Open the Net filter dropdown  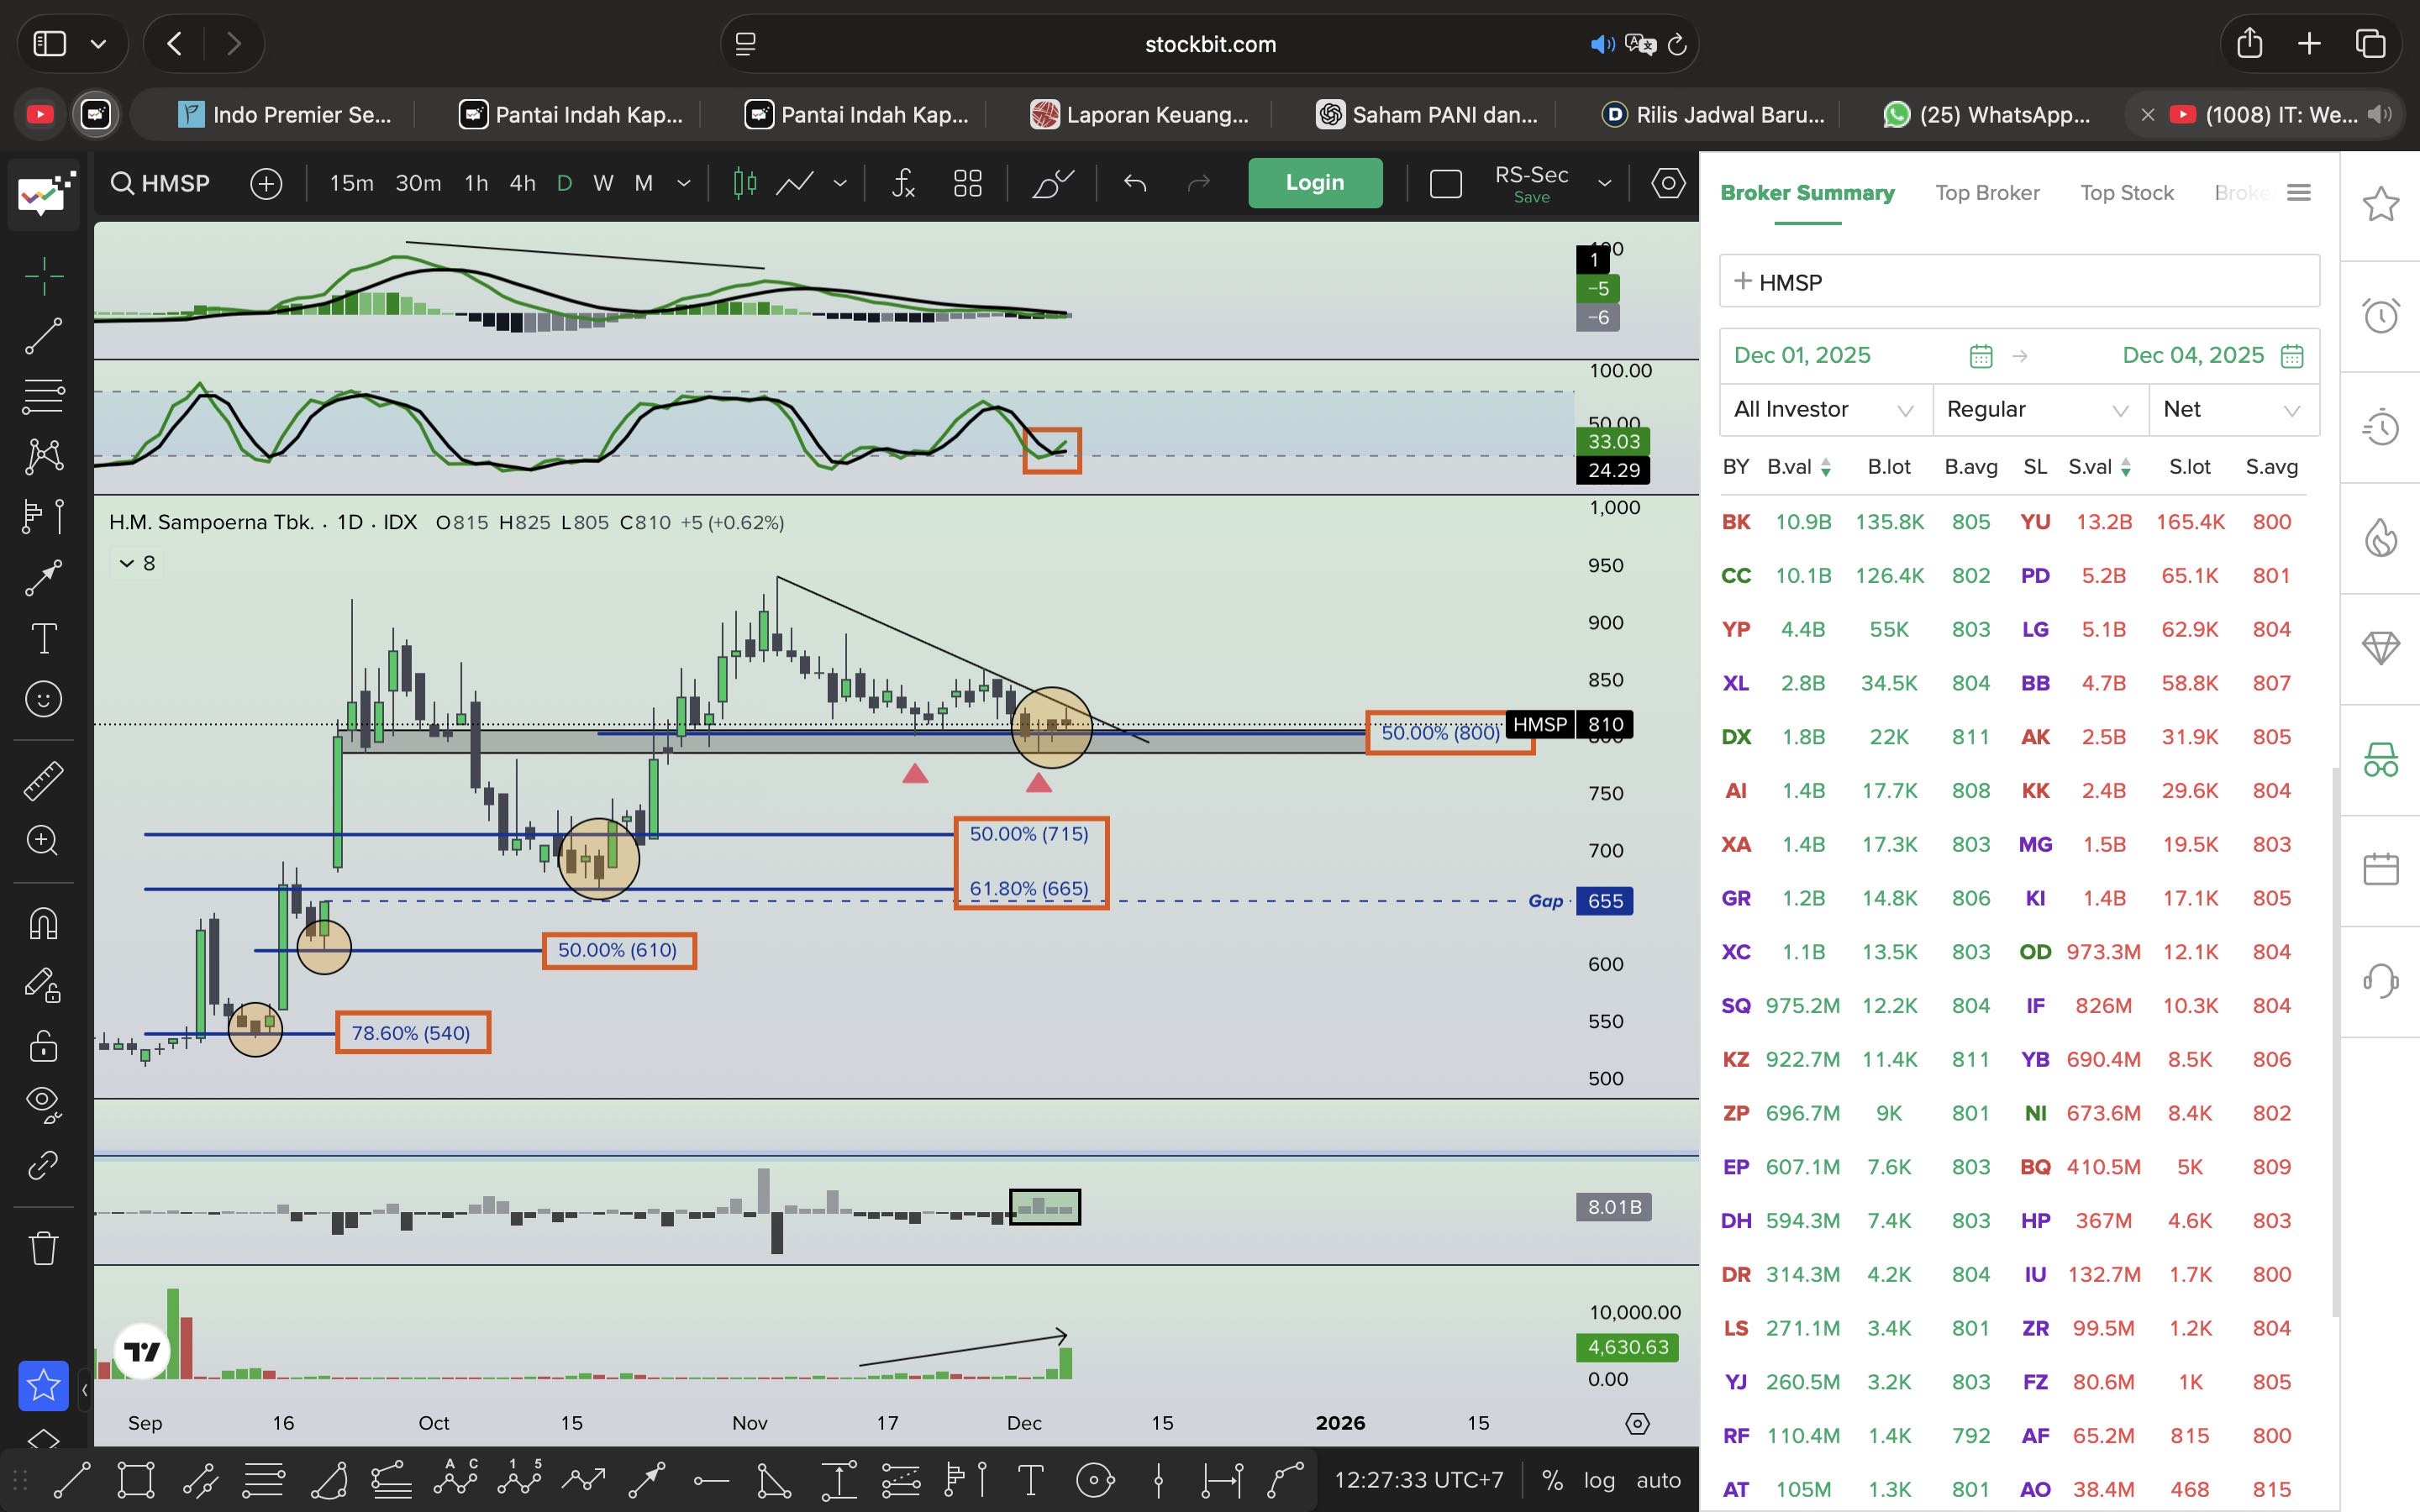pos(2232,410)
